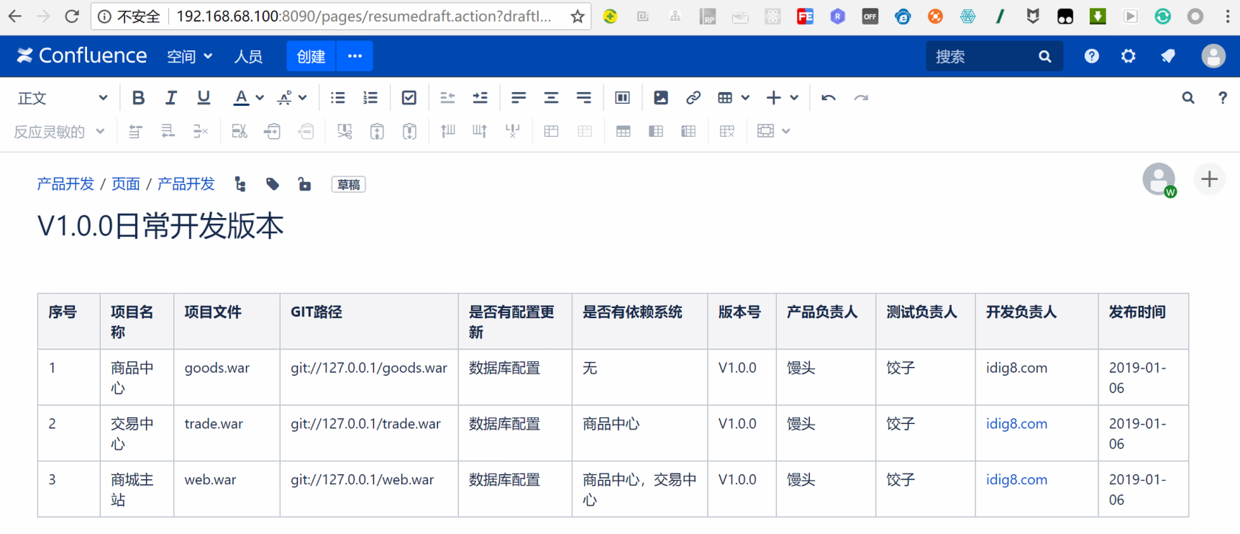
Task: Go to the 页面 breadcrumb link
Action: click(x=125, y=184)
